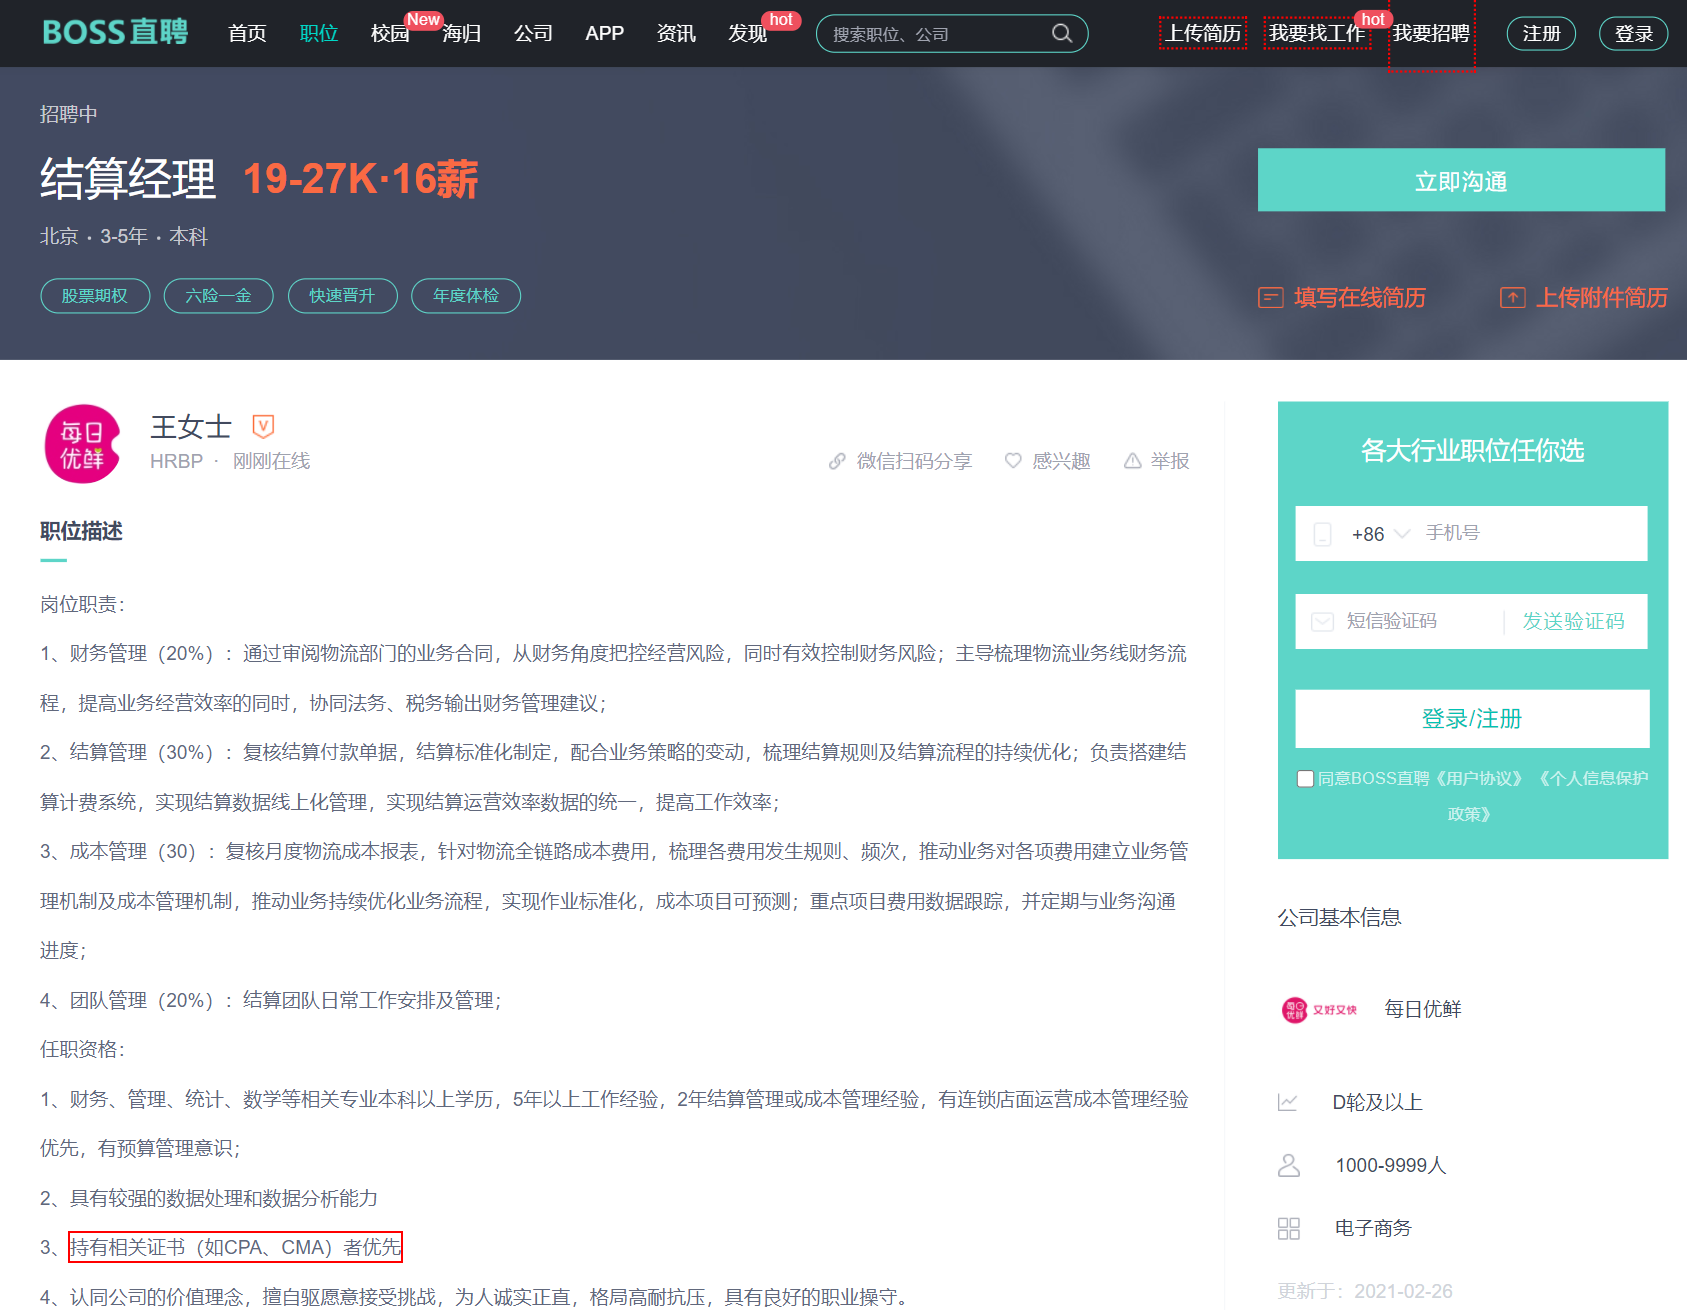This screenshot has height=1310, width=1687.
Task: Open the +86 country code dropdown
Action: pos(1380,534)
